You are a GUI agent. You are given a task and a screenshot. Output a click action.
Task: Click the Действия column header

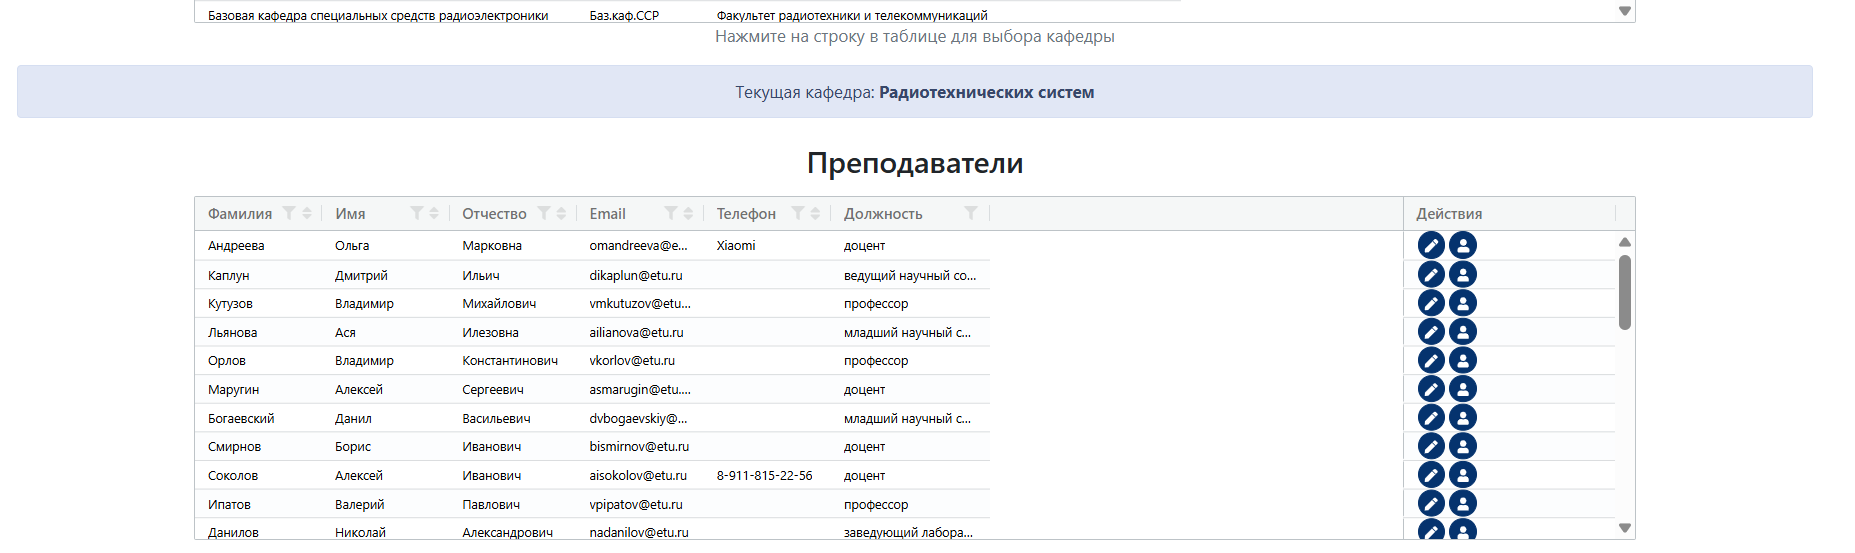click(1449, 214)
